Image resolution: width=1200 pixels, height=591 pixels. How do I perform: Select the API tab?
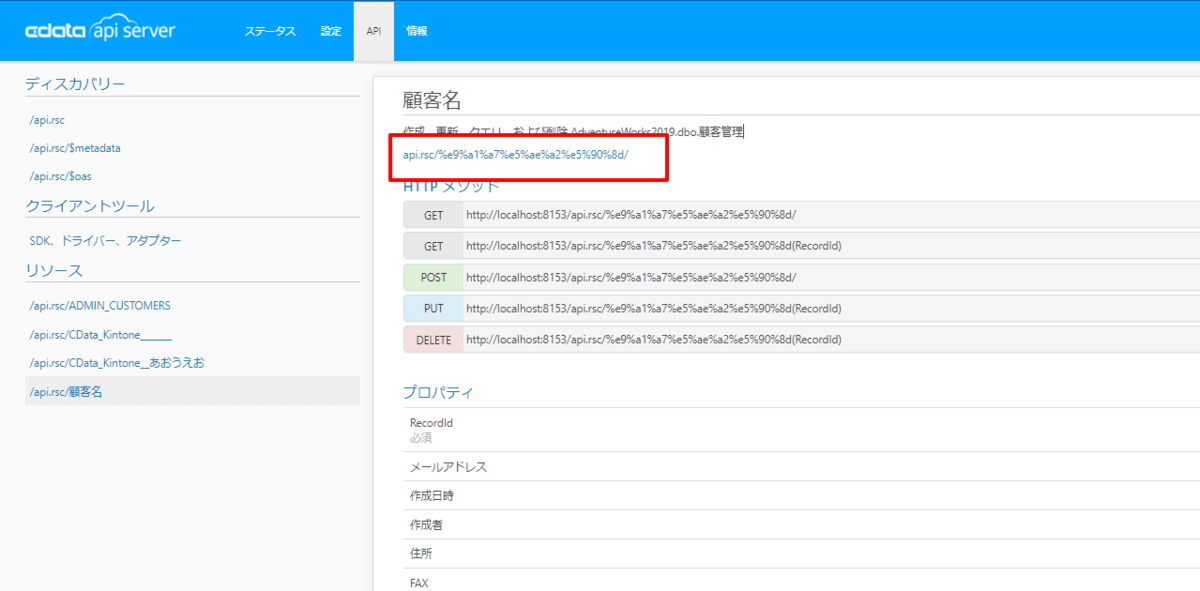click(x=374, y=31)
